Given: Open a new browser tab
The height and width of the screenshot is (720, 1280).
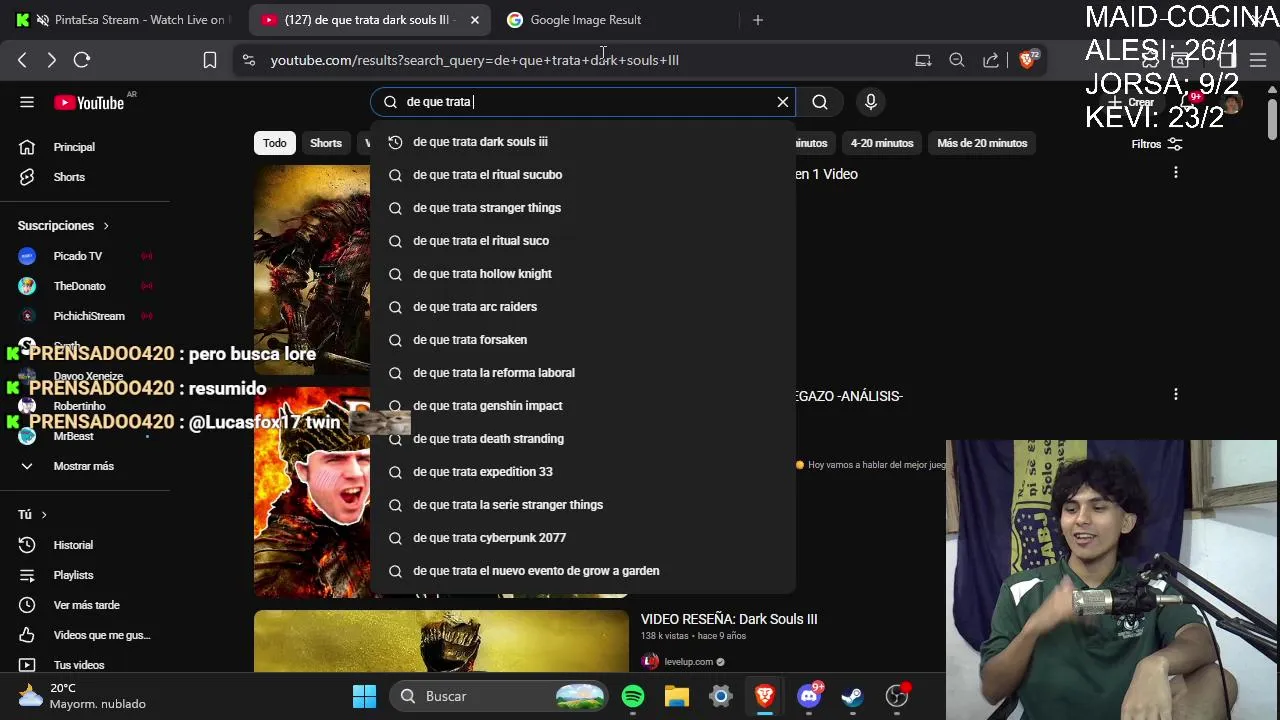Looking at the screenshot, I should (758, 20).
